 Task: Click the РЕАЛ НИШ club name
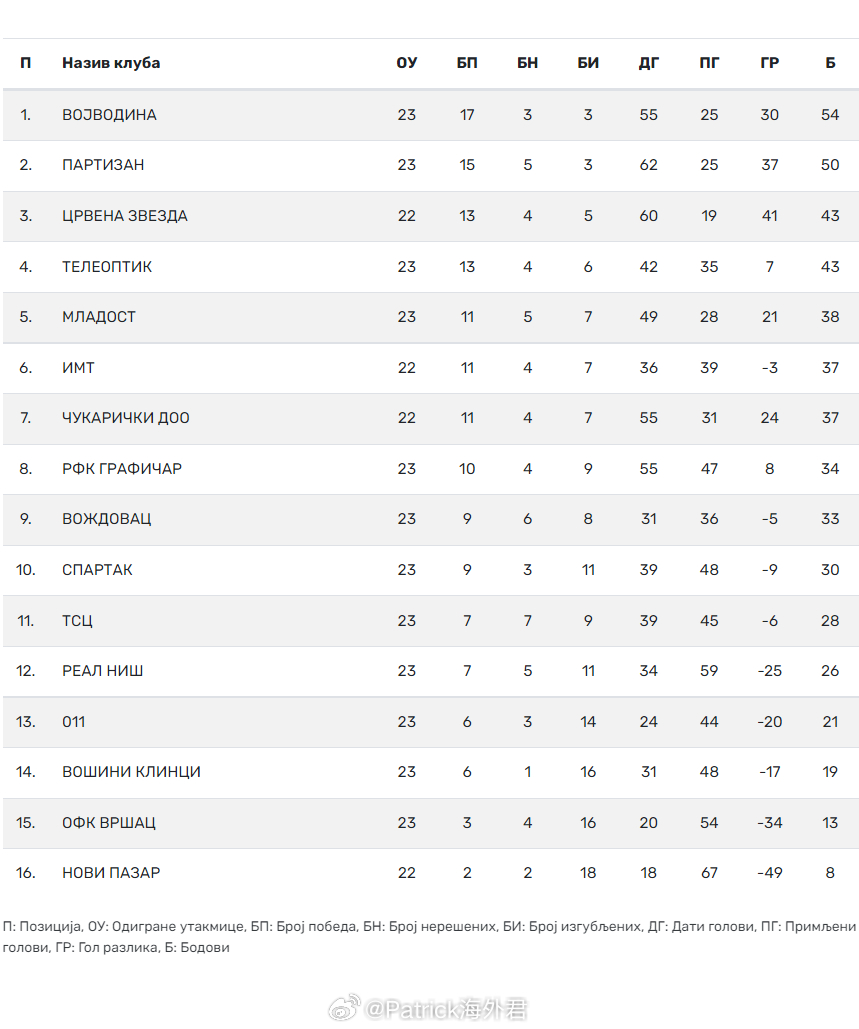tap(102, 671)
